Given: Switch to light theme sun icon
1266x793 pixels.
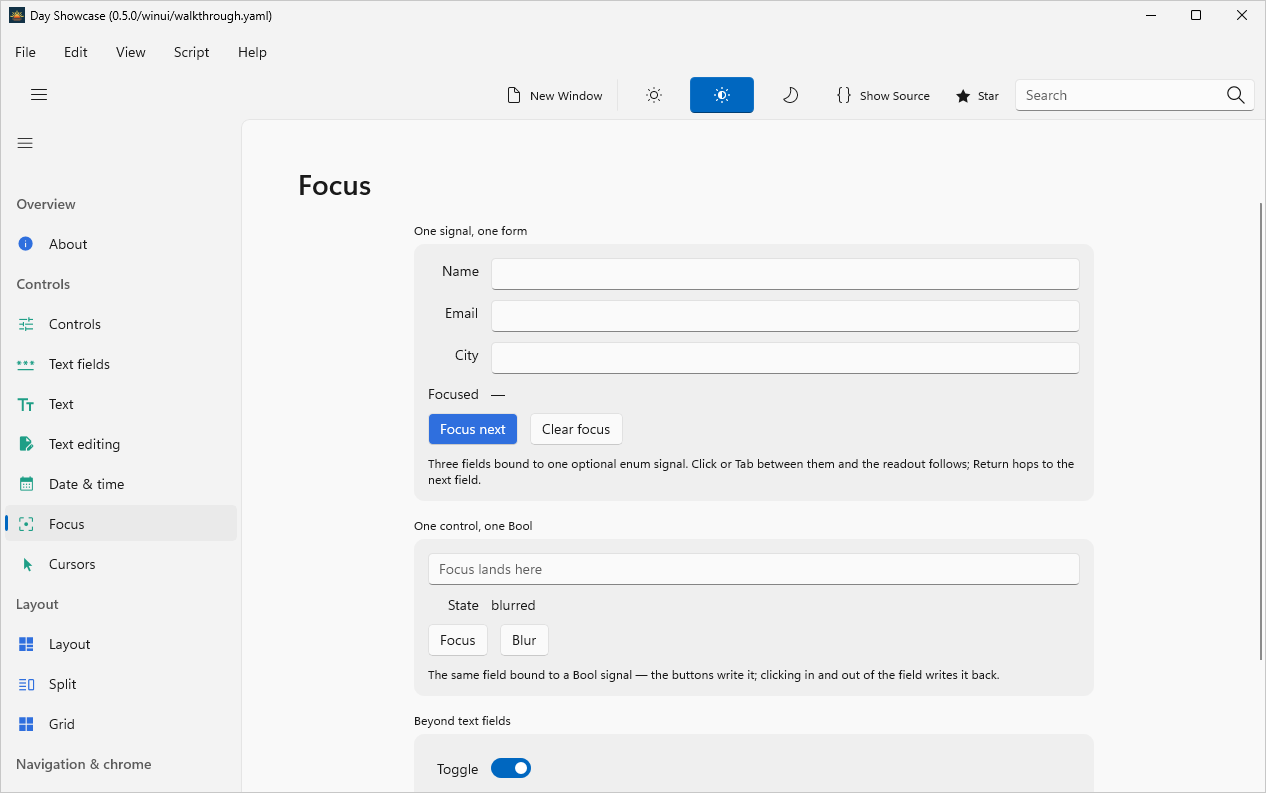Looking at the screenshot, I should click(x=654, y=95).
